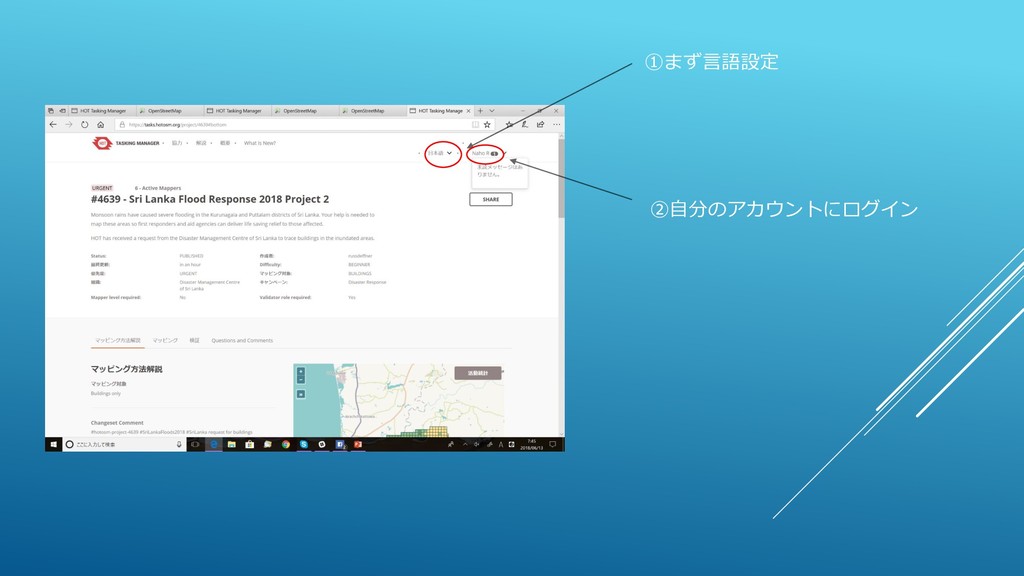Open the 日本語 language dropdown

440,153
